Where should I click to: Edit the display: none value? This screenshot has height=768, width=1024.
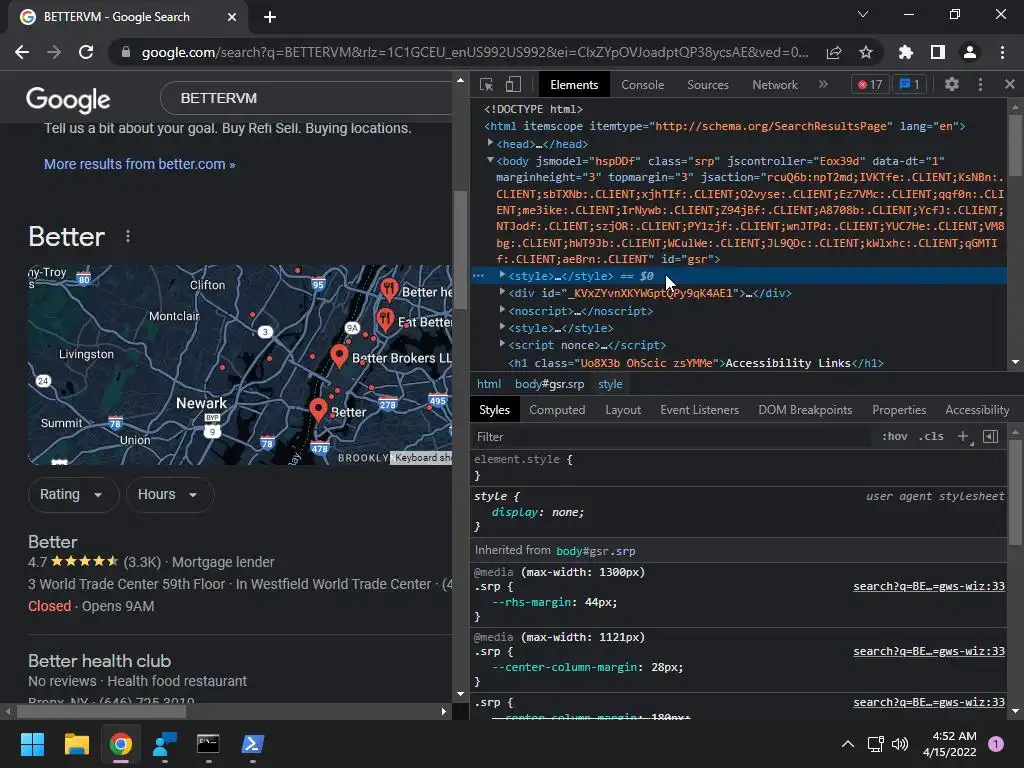click(x=568, y=513)
